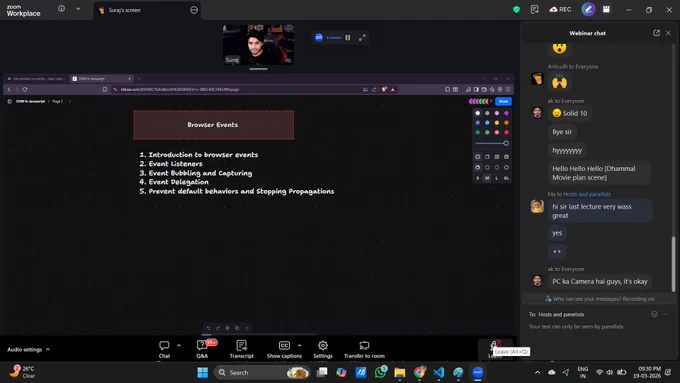Open a new tab in shared browser

click(x=139, y=79)
